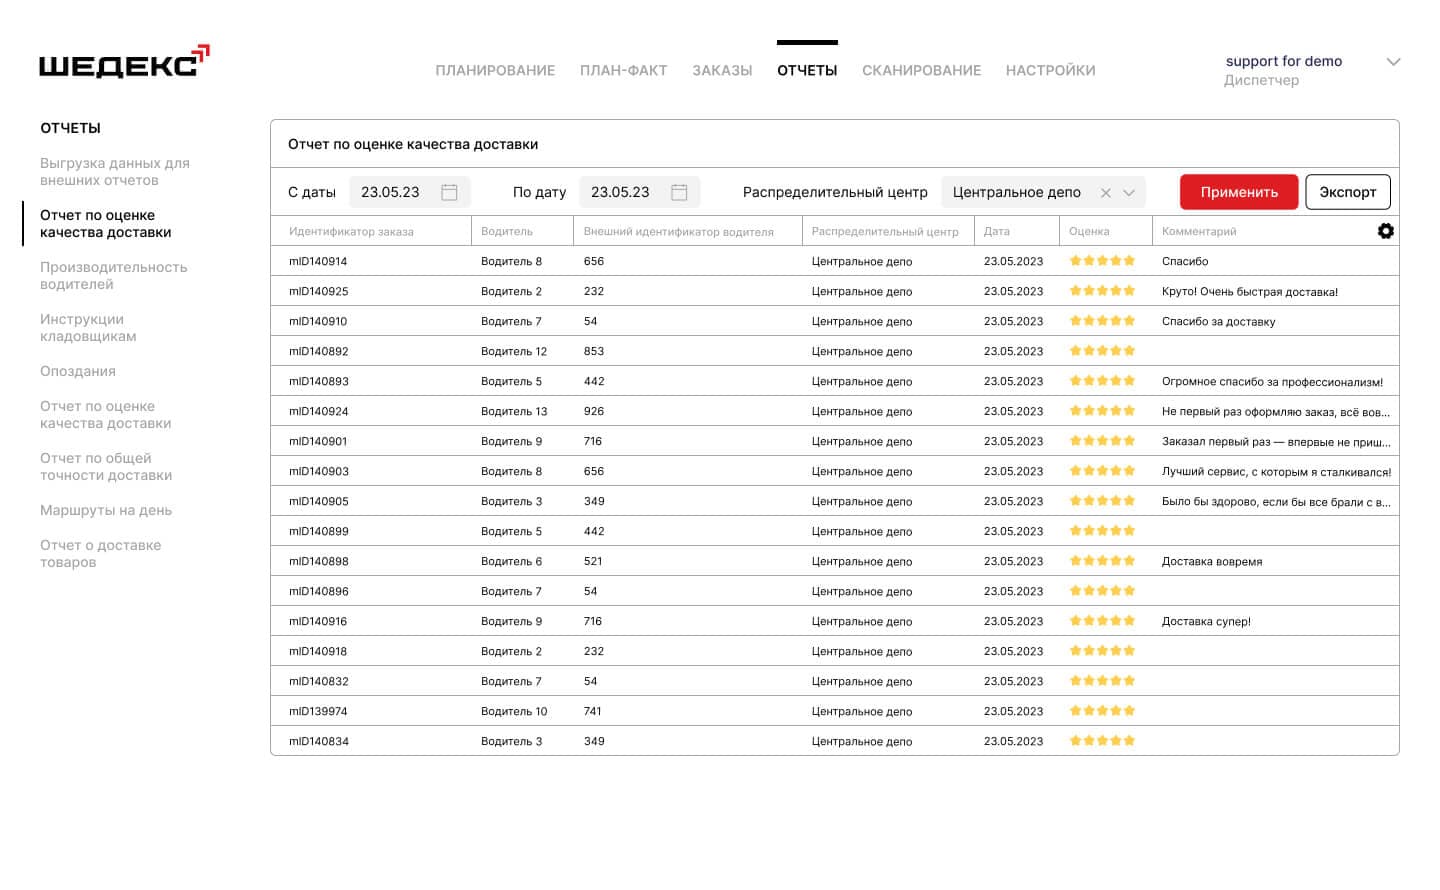The width and height of the screenshot is (1440, 890).
Task: Click the star rating for mID140834
Action: pyautogui.click(x=1102, y=740)
